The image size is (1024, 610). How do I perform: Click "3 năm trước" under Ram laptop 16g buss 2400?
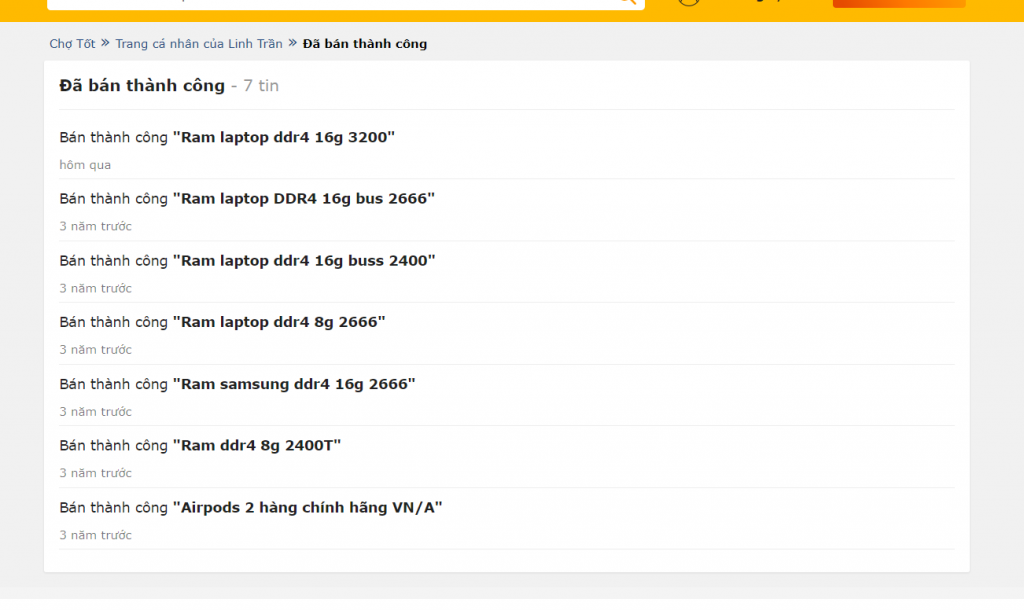[x=95, y=289]
